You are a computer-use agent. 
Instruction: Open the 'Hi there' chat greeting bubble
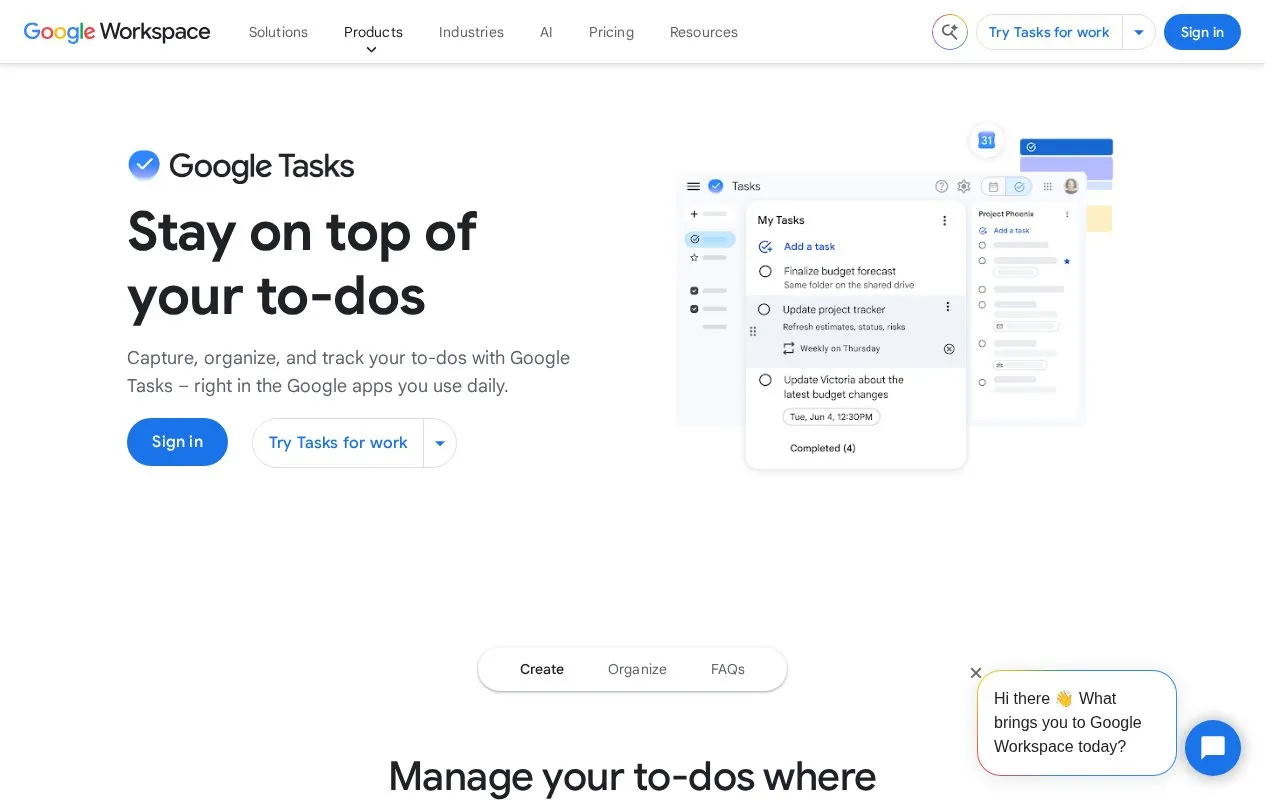click(1077, 723)
